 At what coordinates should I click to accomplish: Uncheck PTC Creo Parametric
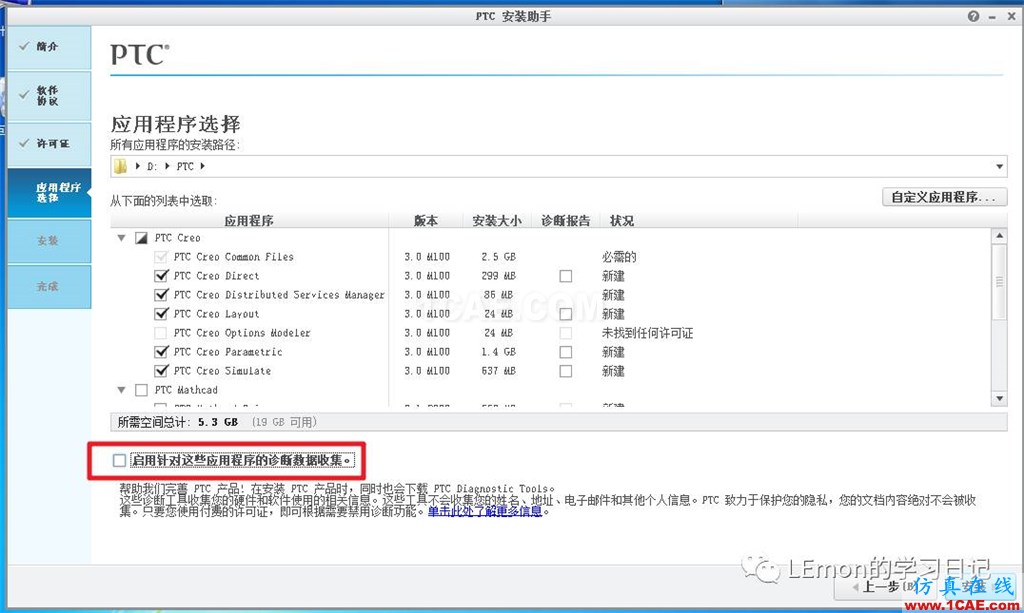(161, 352)
